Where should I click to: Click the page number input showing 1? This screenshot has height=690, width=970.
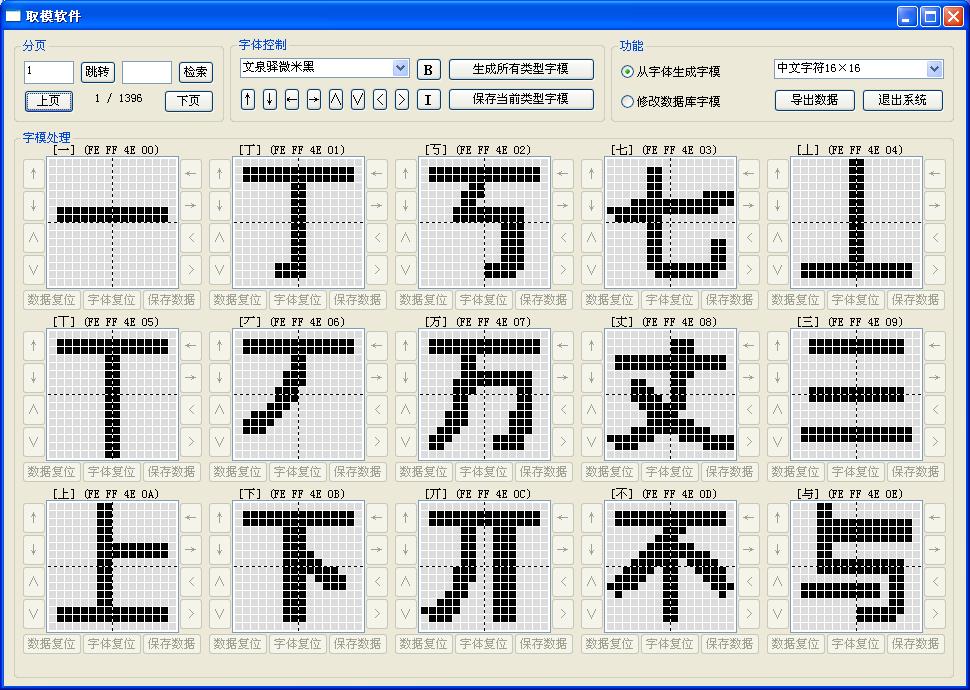(x=47, y=71)
